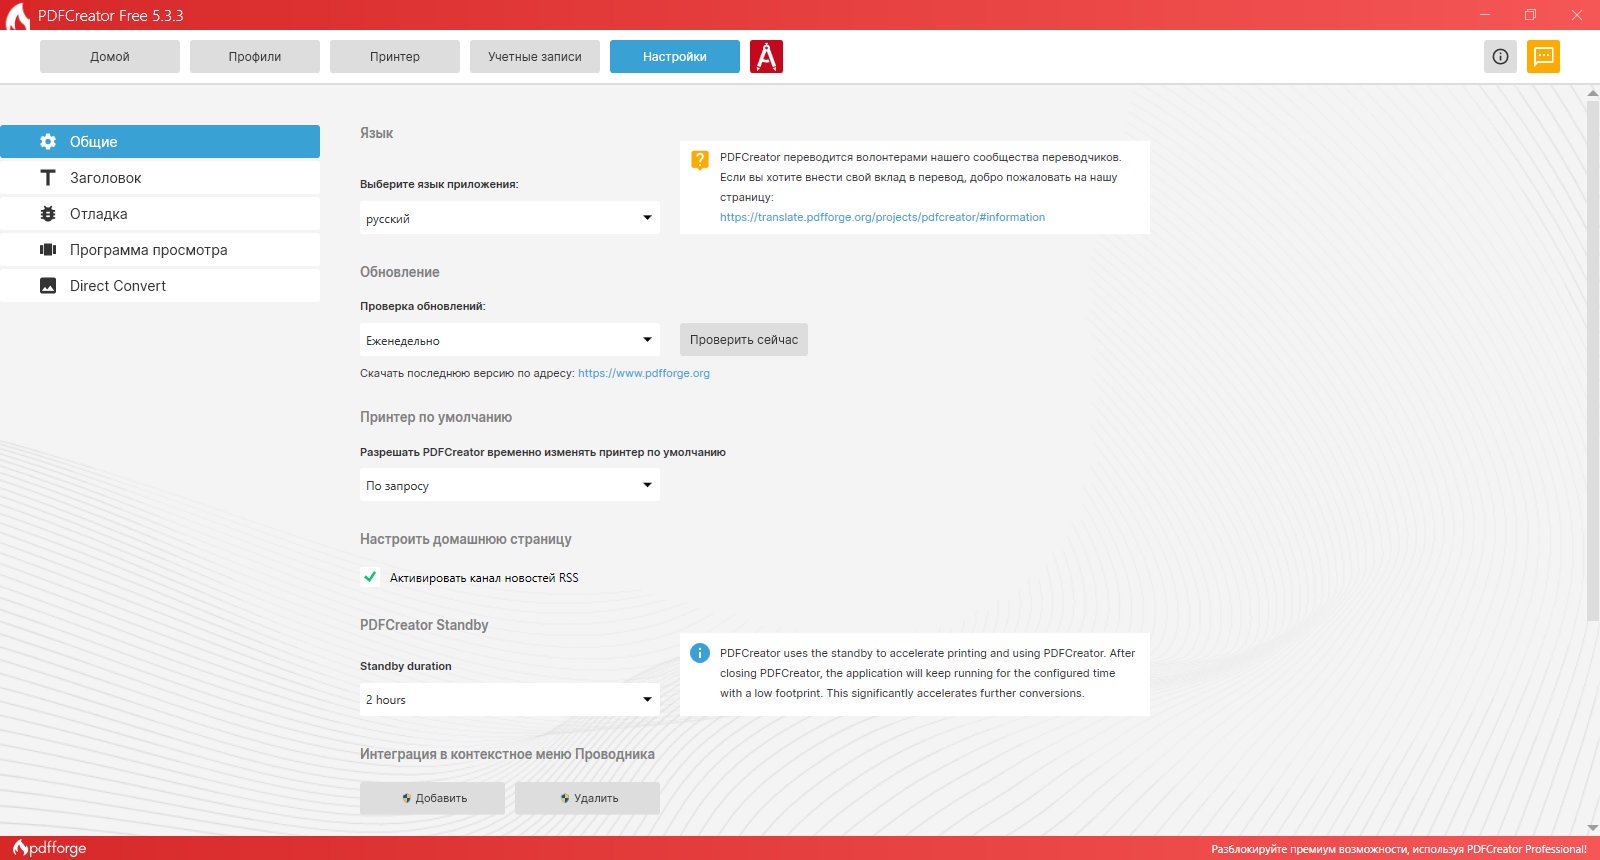Click the Активировать канал новостей RSS label

484,578
